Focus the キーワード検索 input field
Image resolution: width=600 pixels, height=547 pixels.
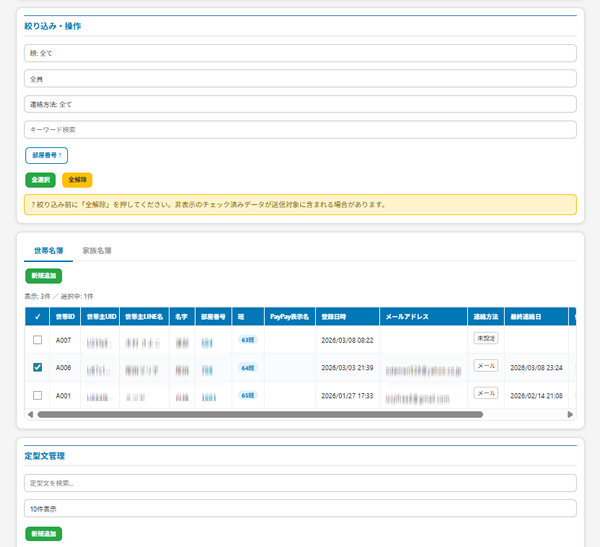point(300,130)
